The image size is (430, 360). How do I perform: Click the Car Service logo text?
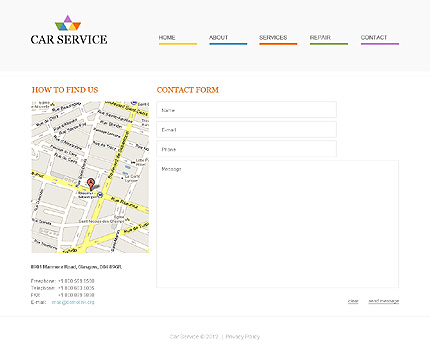pos(69,40)
